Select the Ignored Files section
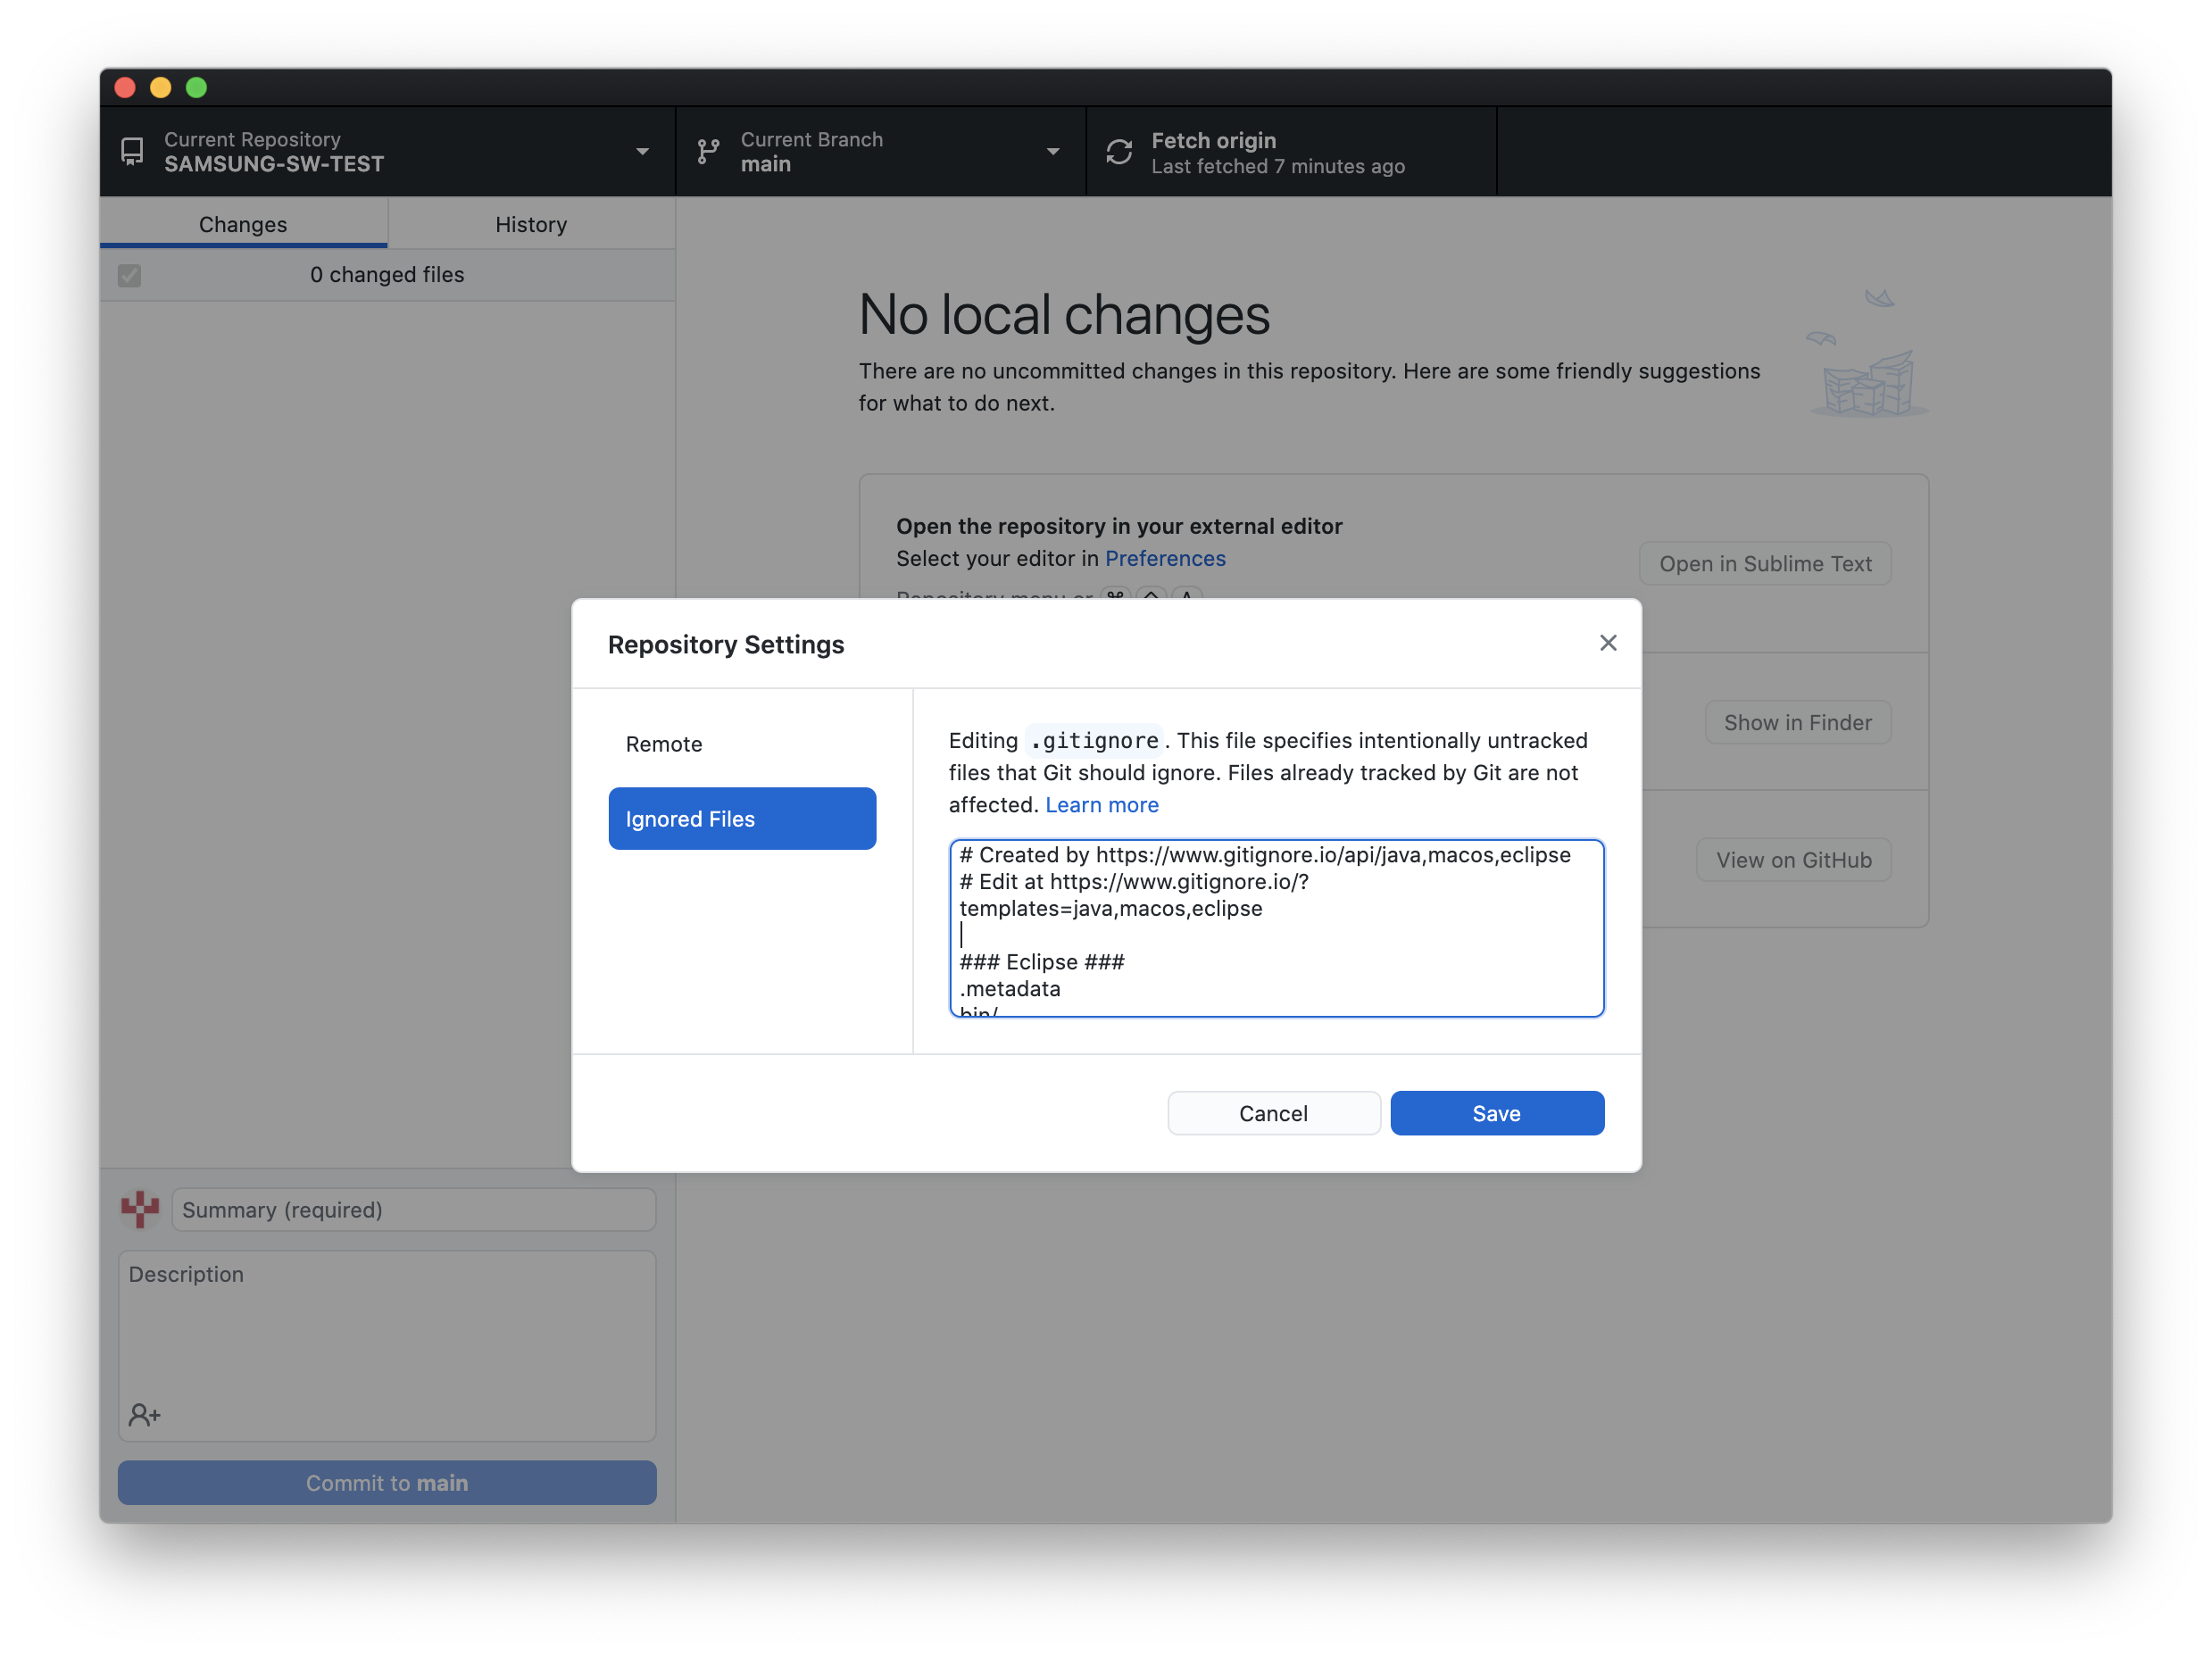2212x1655 pixels. (742, 819)
